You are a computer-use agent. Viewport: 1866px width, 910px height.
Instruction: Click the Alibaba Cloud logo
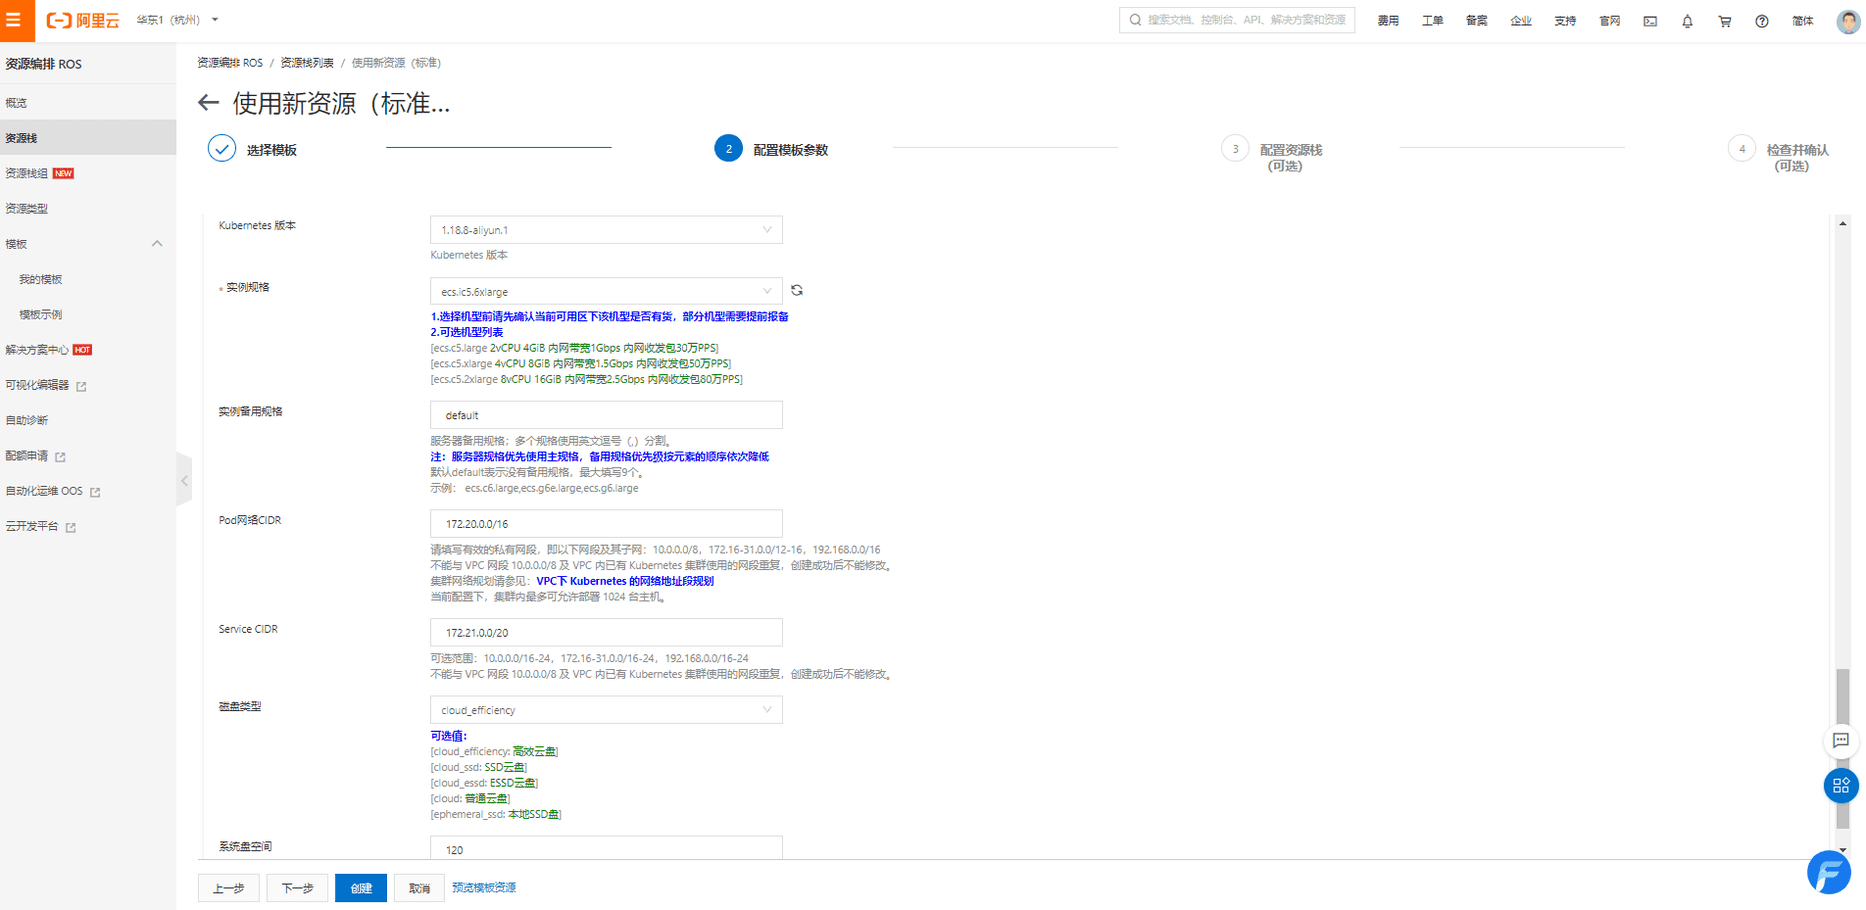(x=83, y=20)
